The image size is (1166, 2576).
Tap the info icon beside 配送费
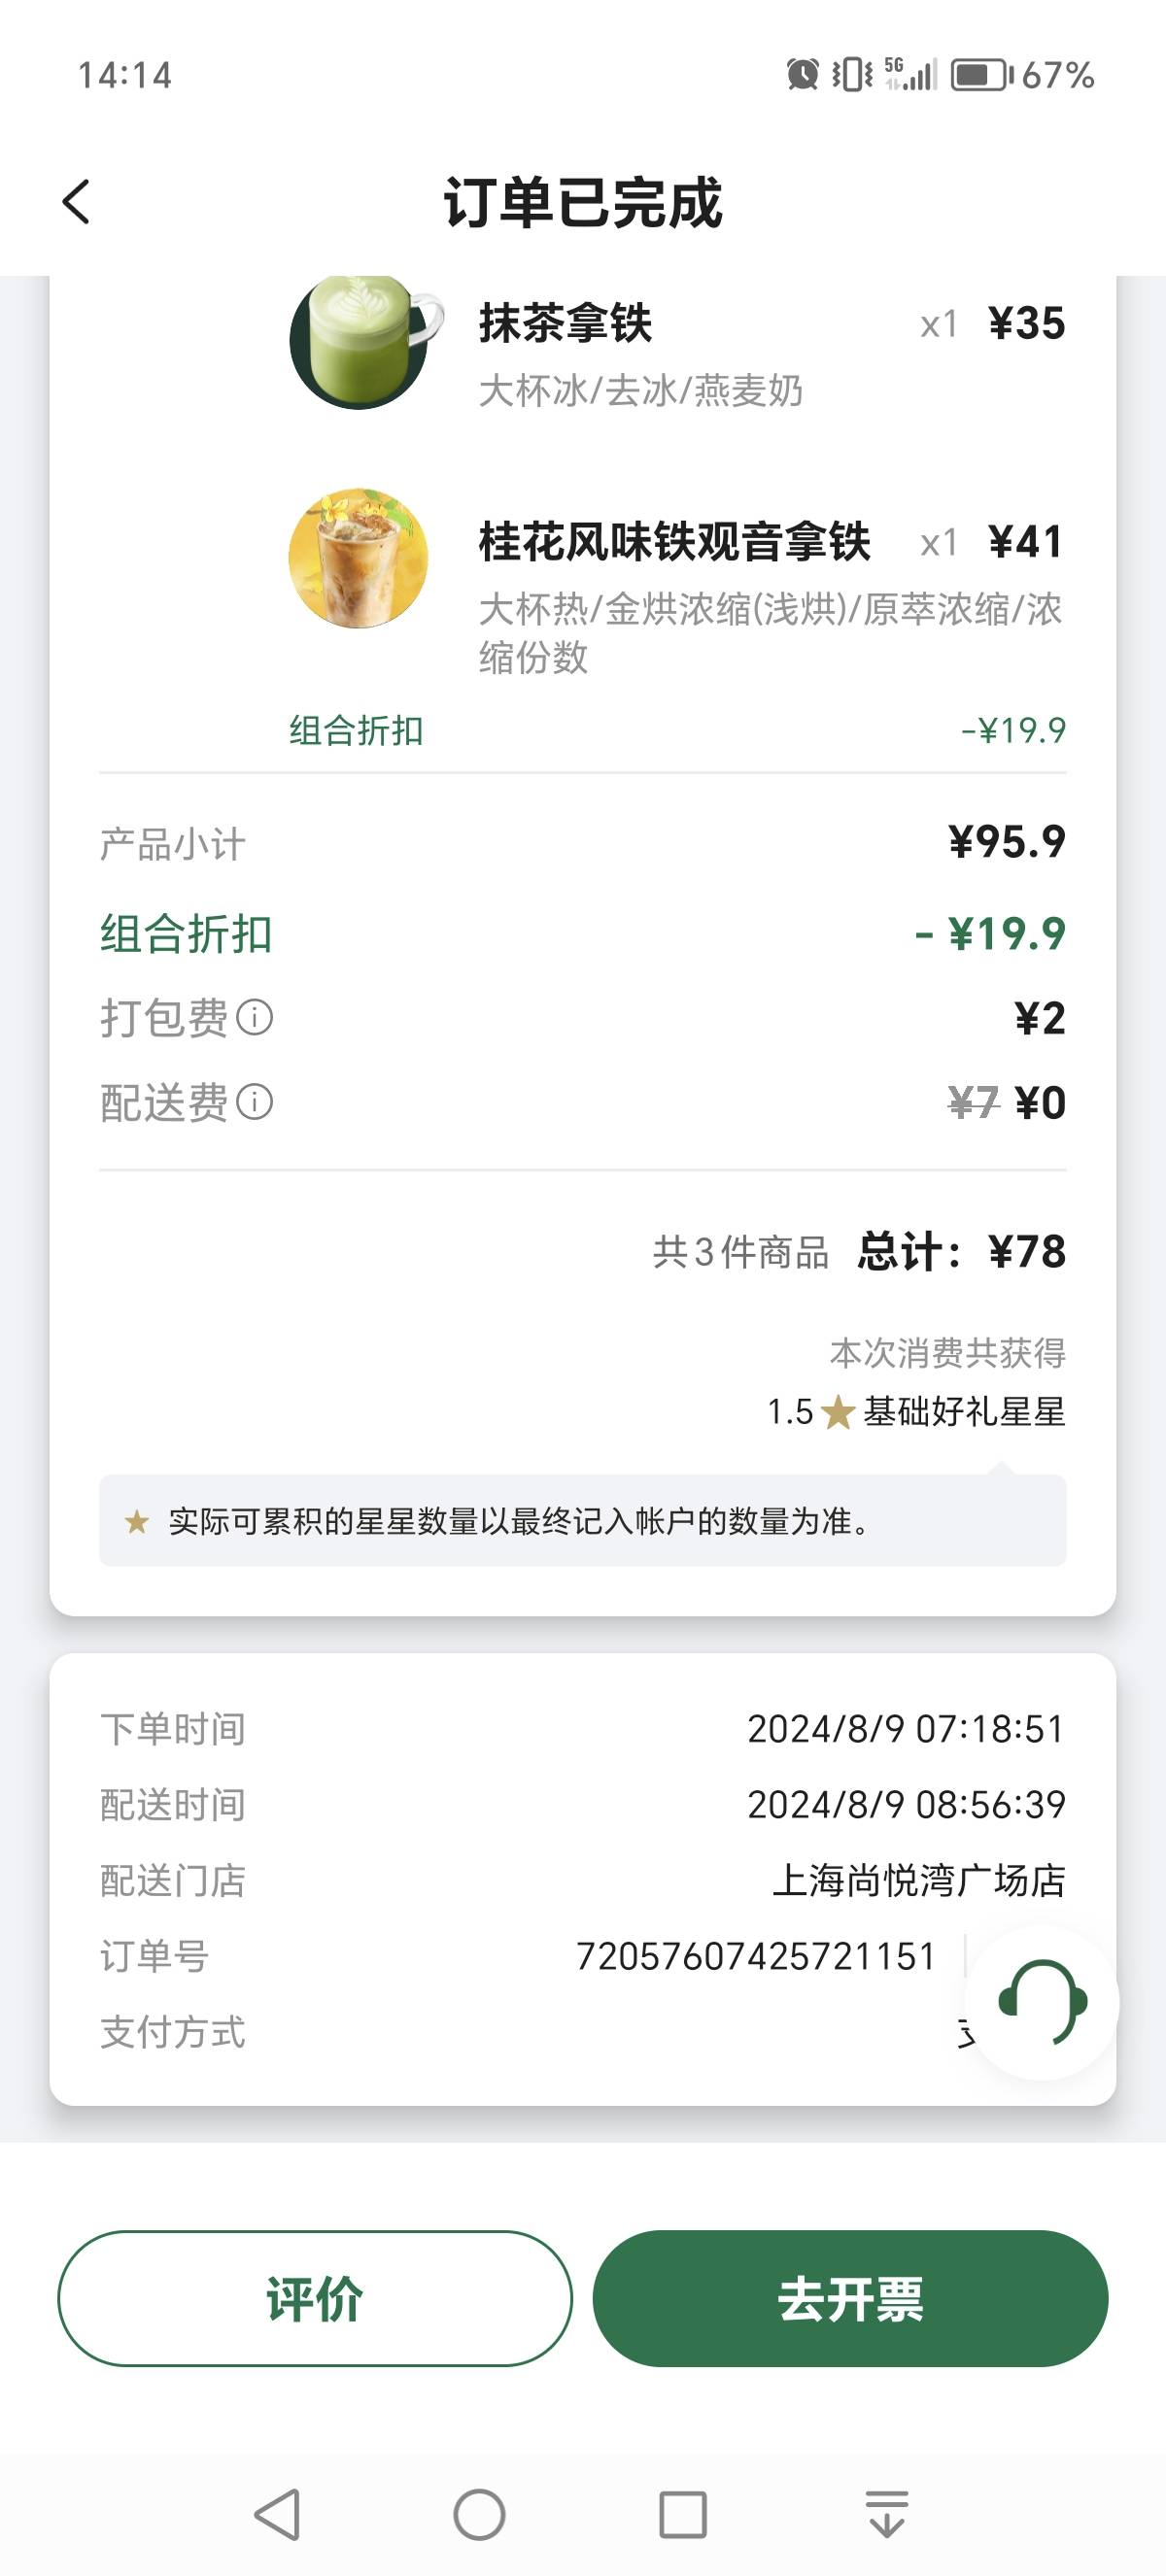[x=254, y=1102]
